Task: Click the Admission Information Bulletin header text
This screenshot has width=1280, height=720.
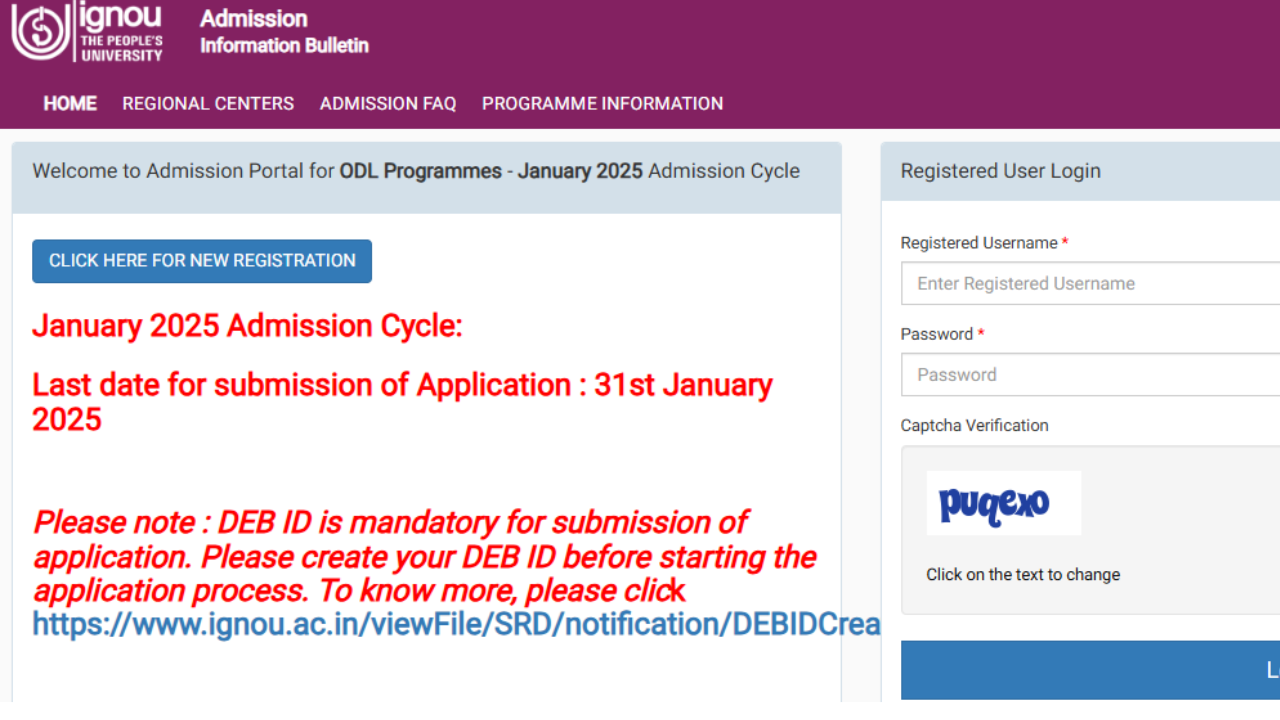Action: click(285, 31)
